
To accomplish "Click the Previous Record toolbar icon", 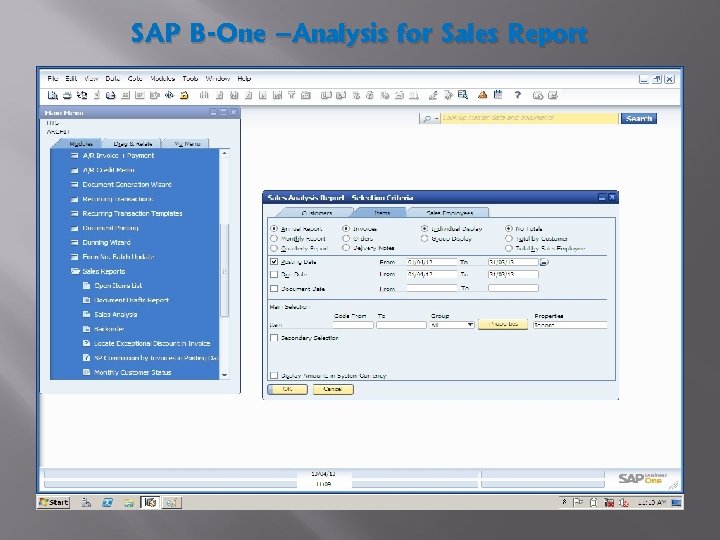I will [248, 95].
